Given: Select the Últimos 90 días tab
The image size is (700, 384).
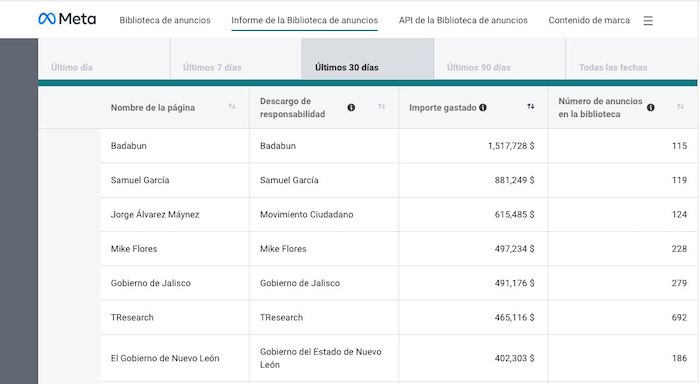Looking at the screenshot, I should 500,59.
